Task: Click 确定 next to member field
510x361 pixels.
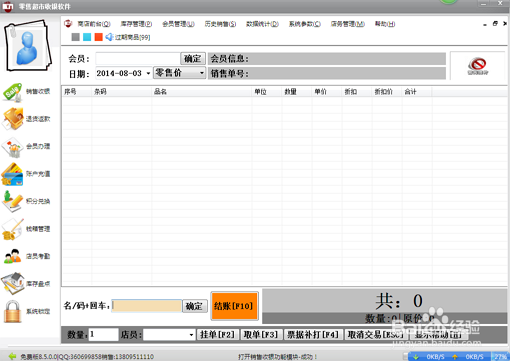Action: (x=193, y=59)
